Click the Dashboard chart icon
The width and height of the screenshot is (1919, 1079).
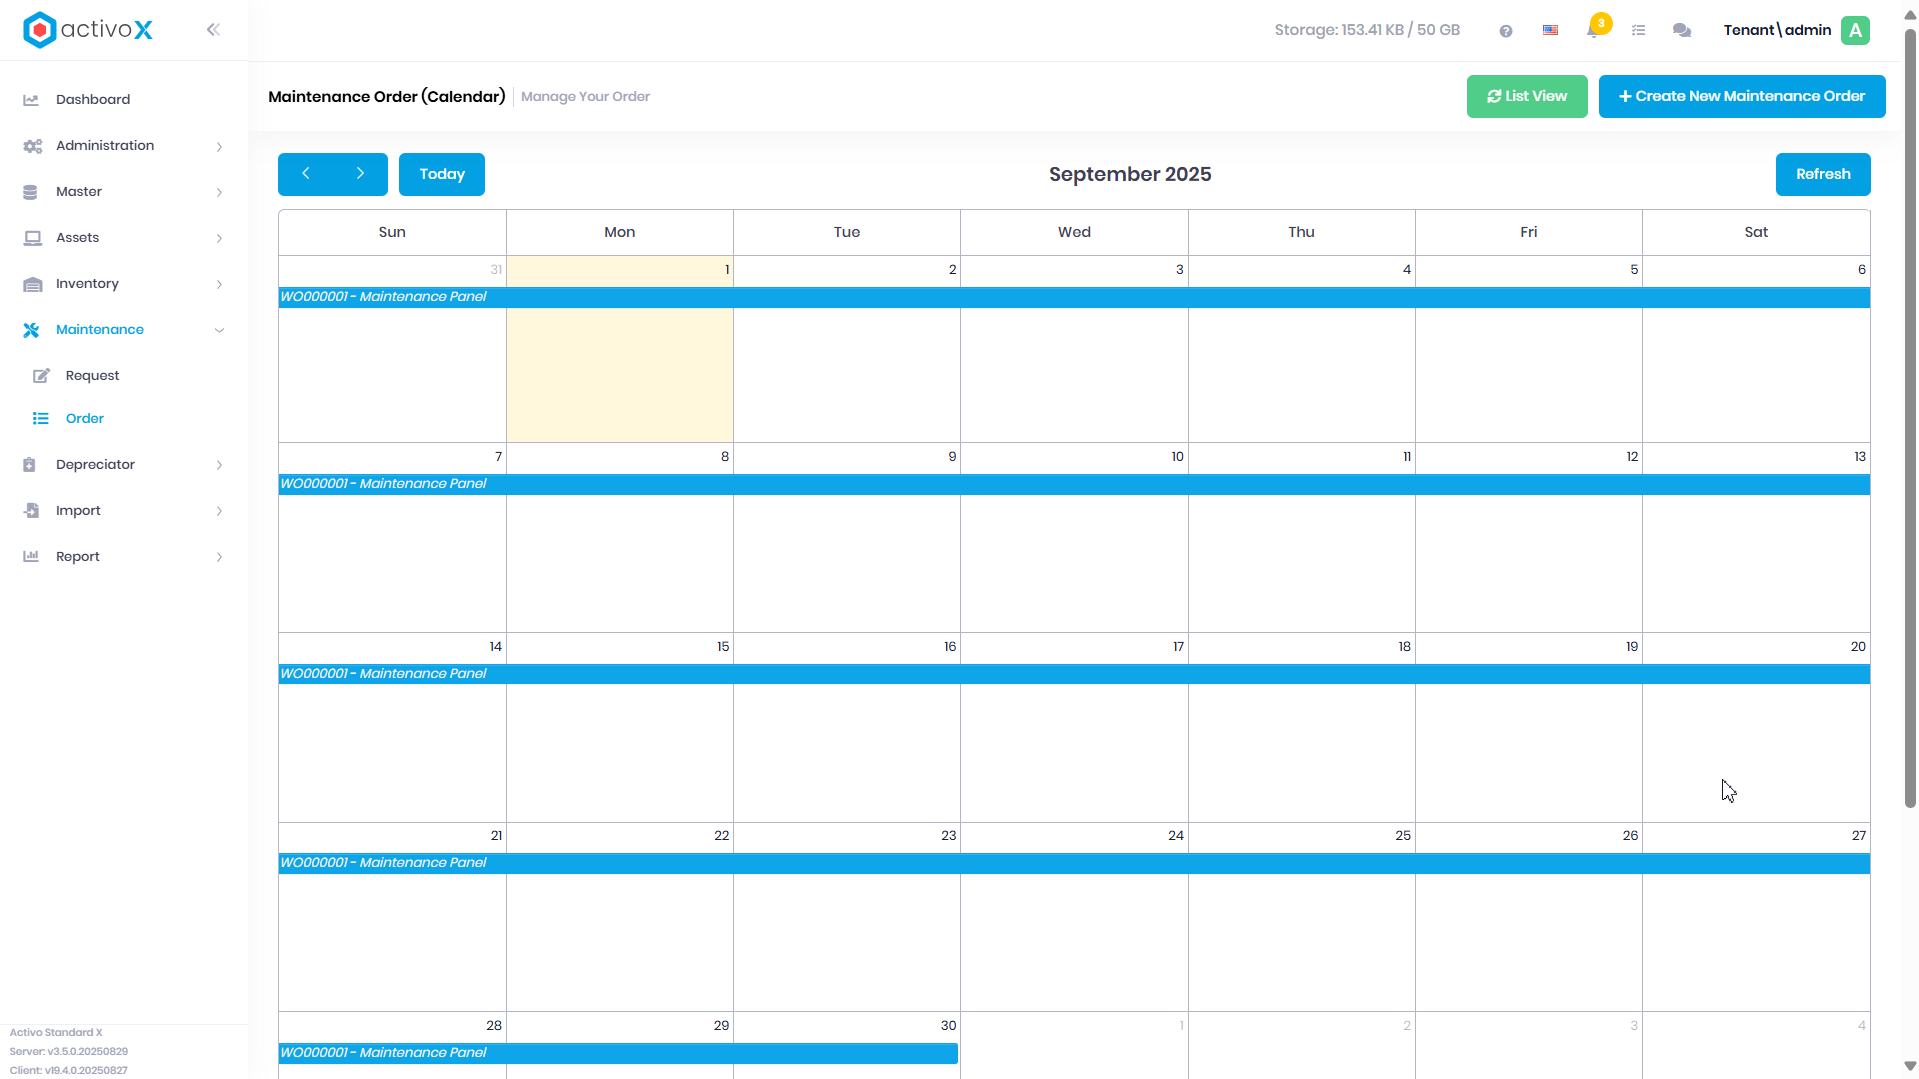tap(31, 100)
